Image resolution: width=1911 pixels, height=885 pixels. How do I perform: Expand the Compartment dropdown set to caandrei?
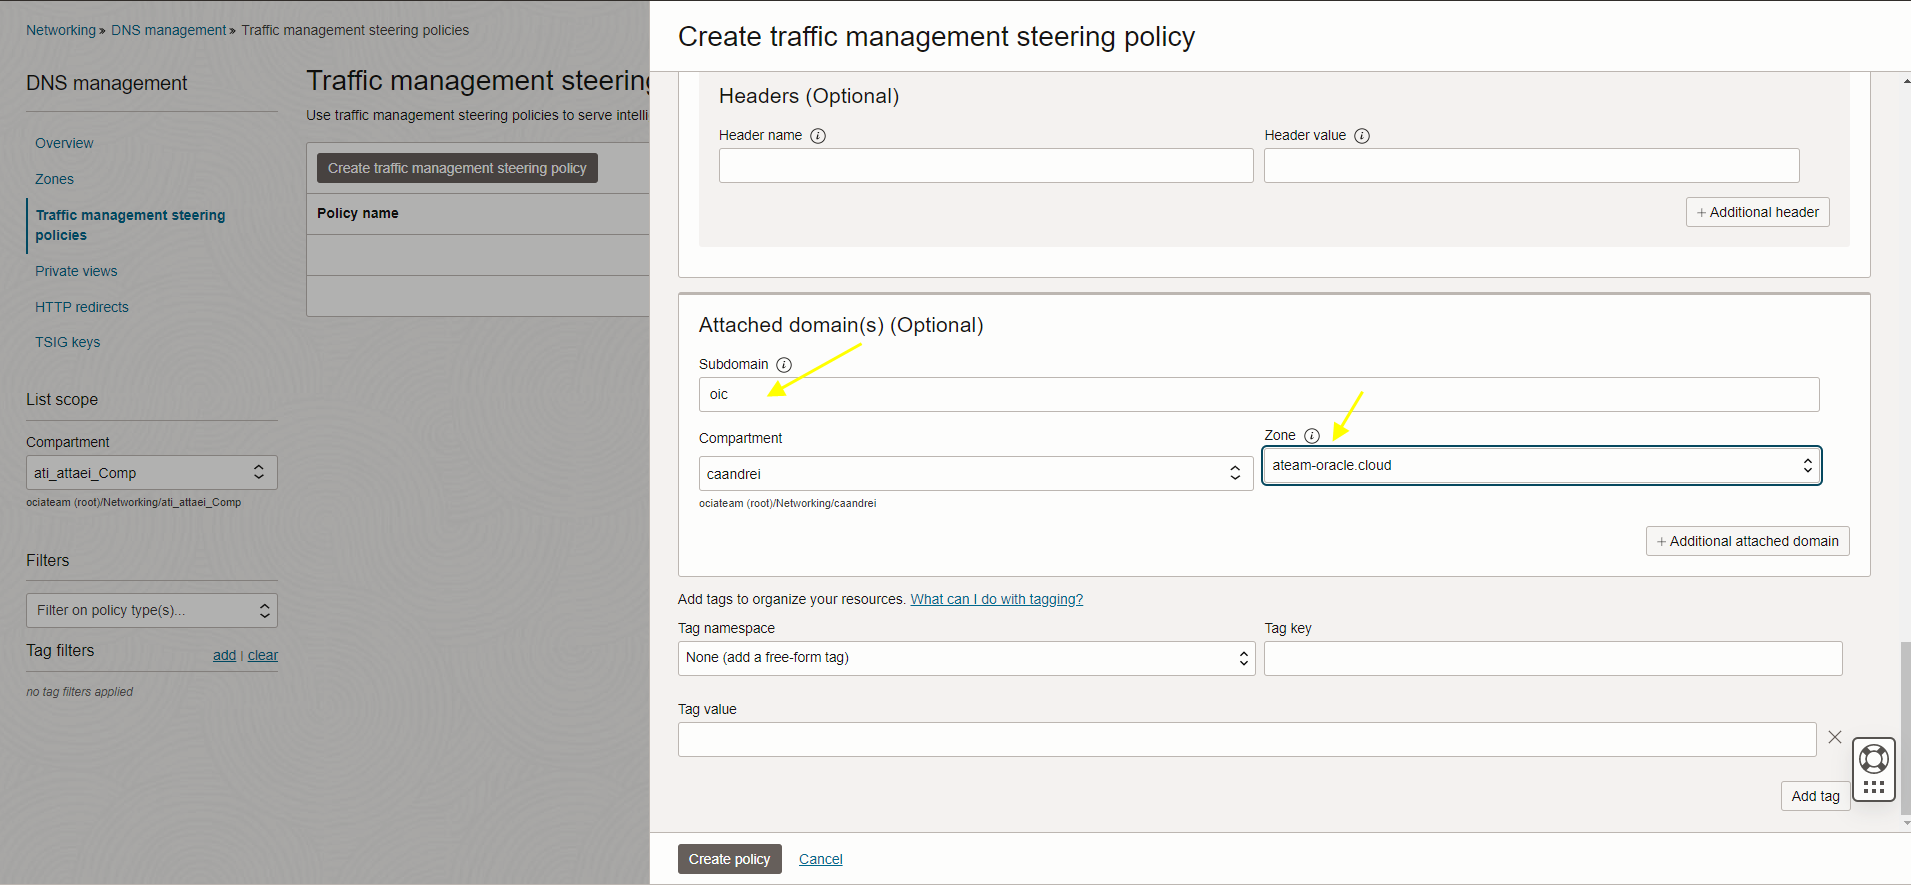pyautogui.click(x=975, y=474)
